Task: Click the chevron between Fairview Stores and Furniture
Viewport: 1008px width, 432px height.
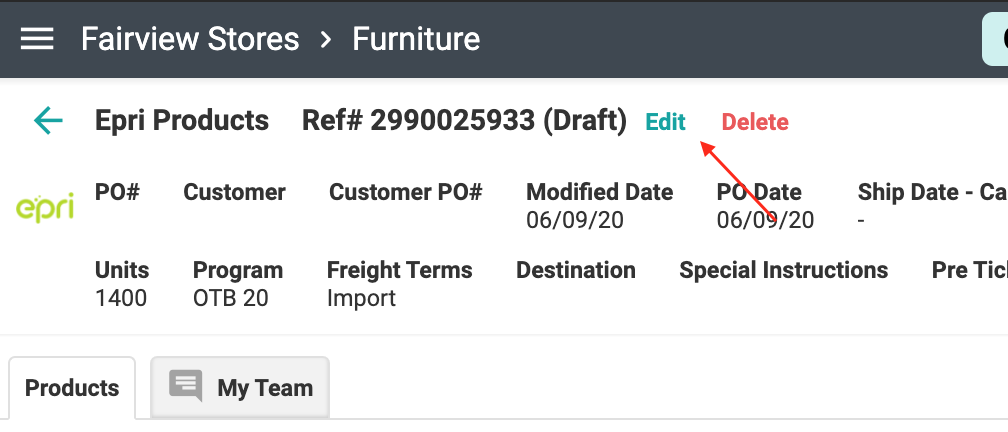Action: (326, 40)
